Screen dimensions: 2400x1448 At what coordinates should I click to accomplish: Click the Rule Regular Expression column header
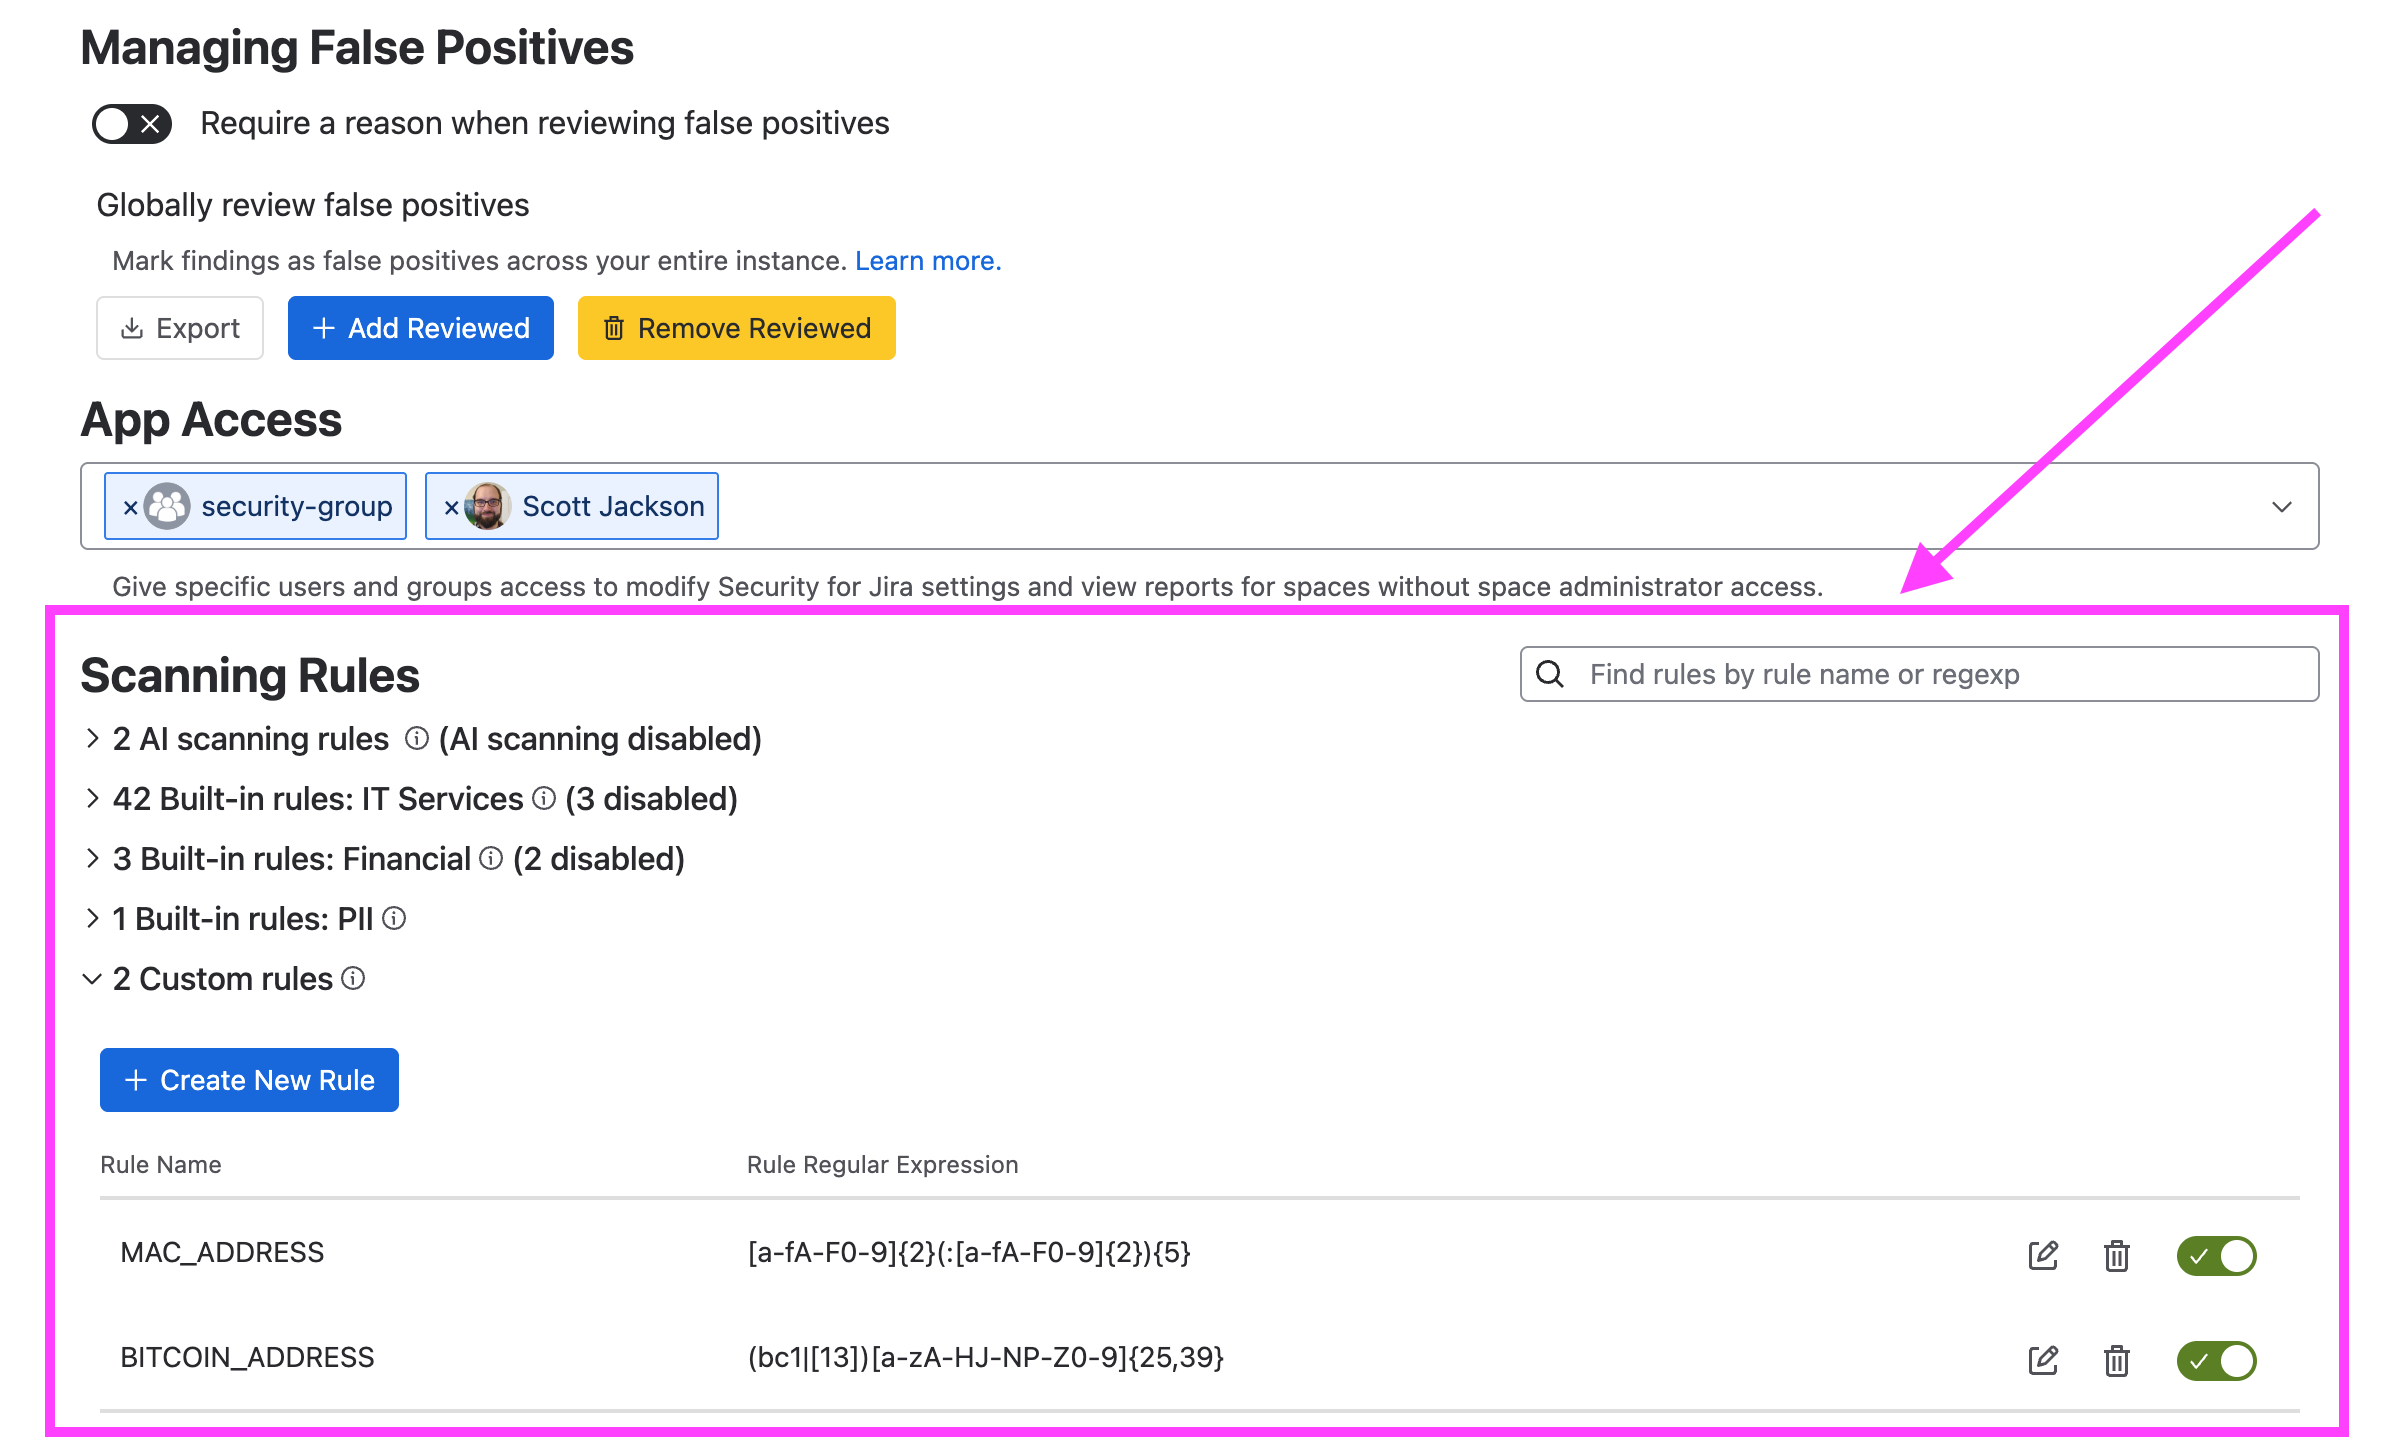pos(882,1164)
